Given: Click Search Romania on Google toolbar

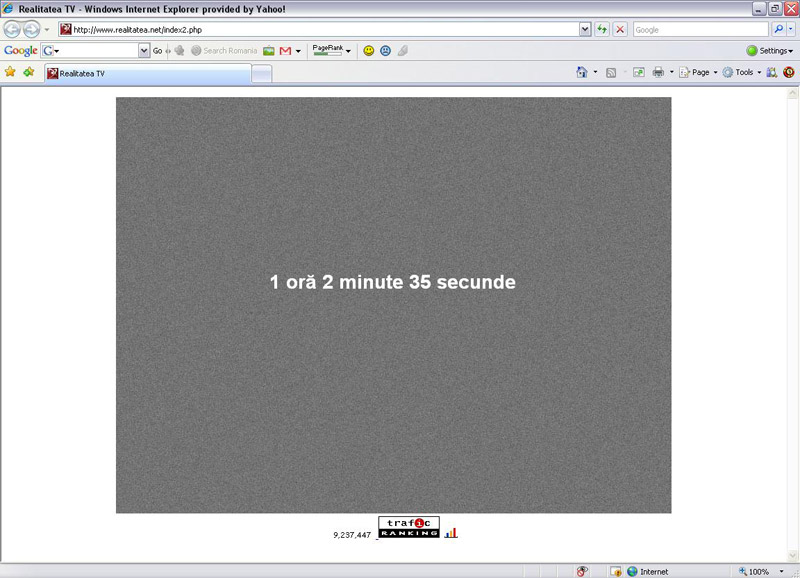Looking at the screenshot, I should click(x=224, y=51).
